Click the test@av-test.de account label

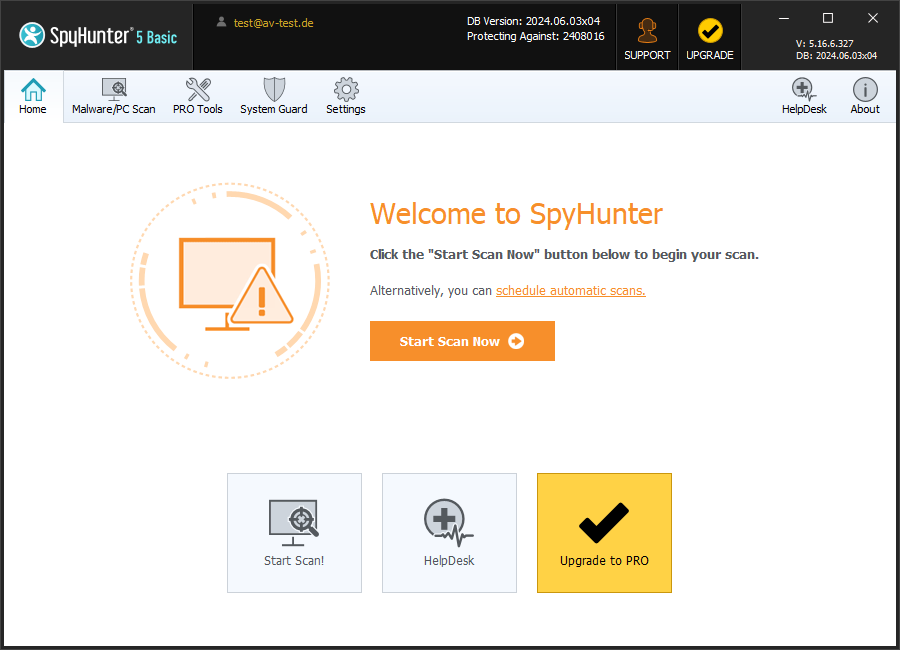(x=273, y=22)
